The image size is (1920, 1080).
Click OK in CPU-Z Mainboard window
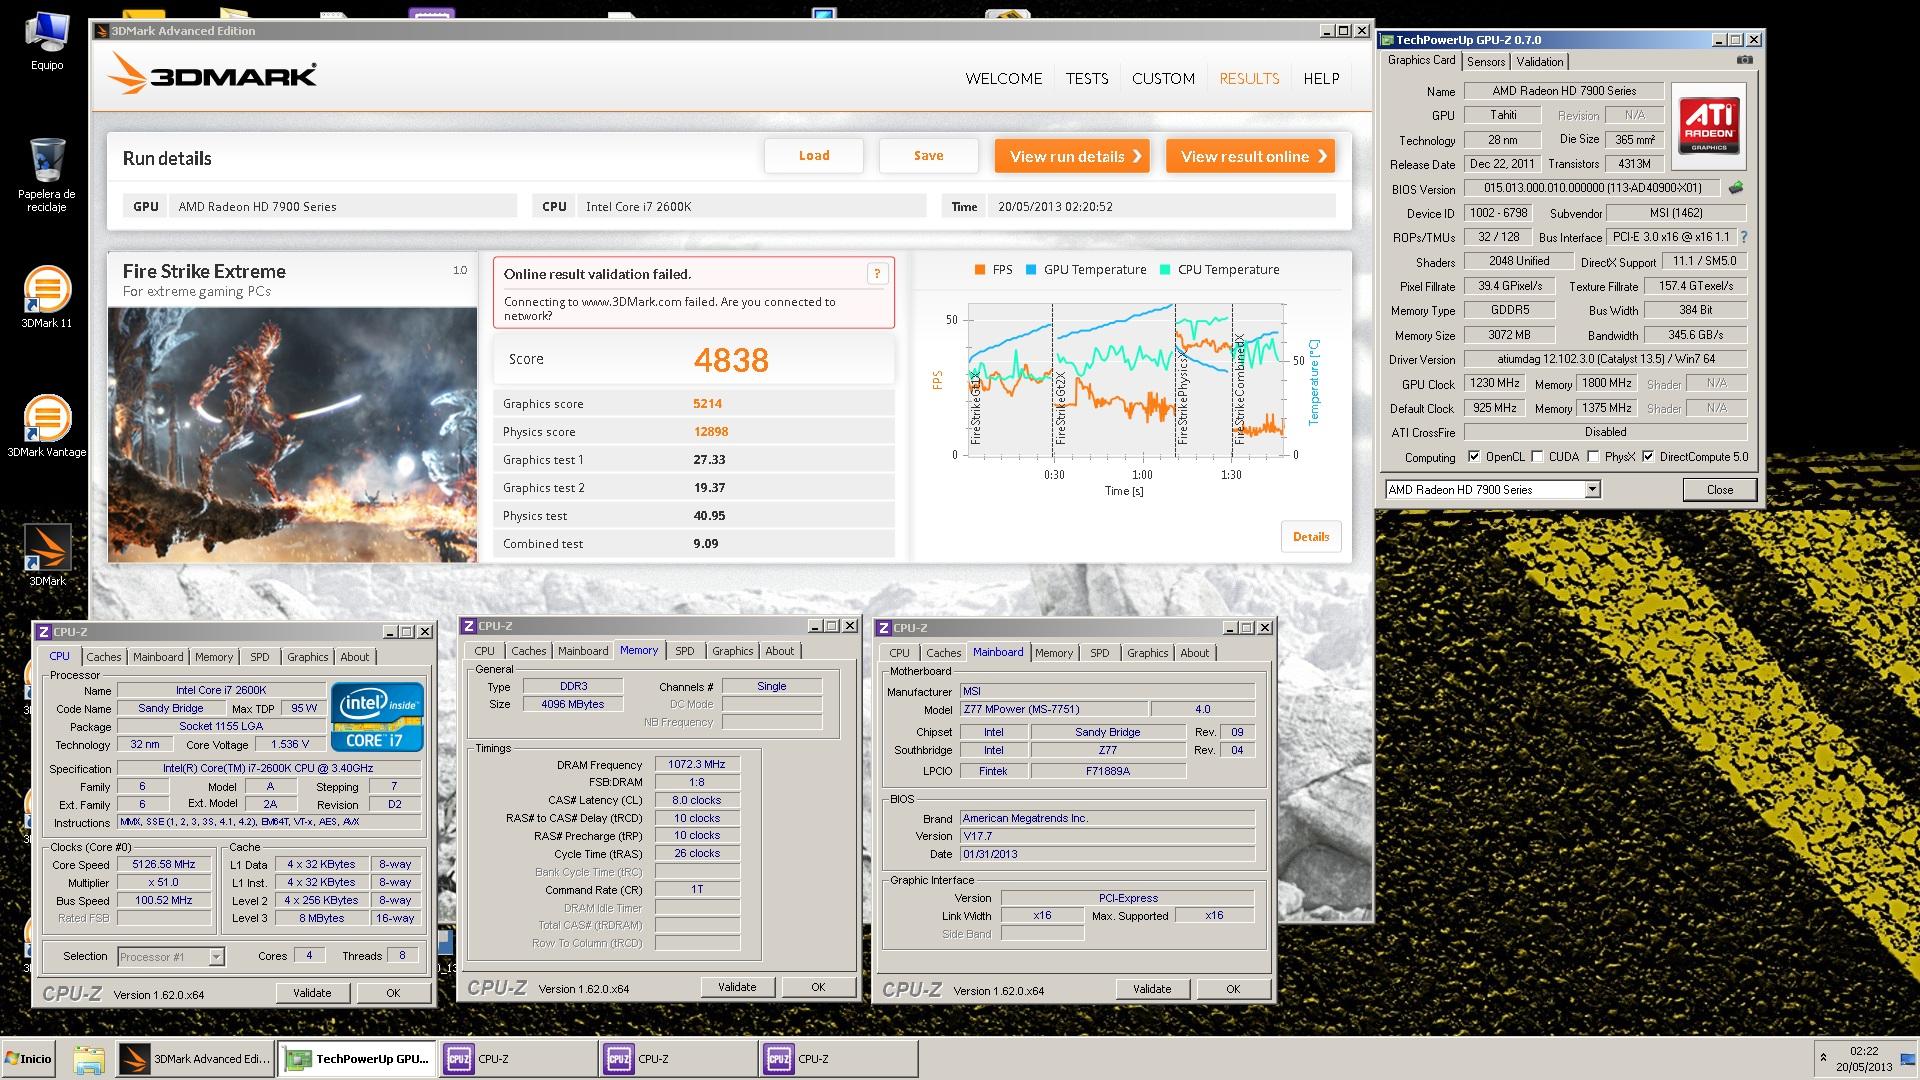(1232, 989)
